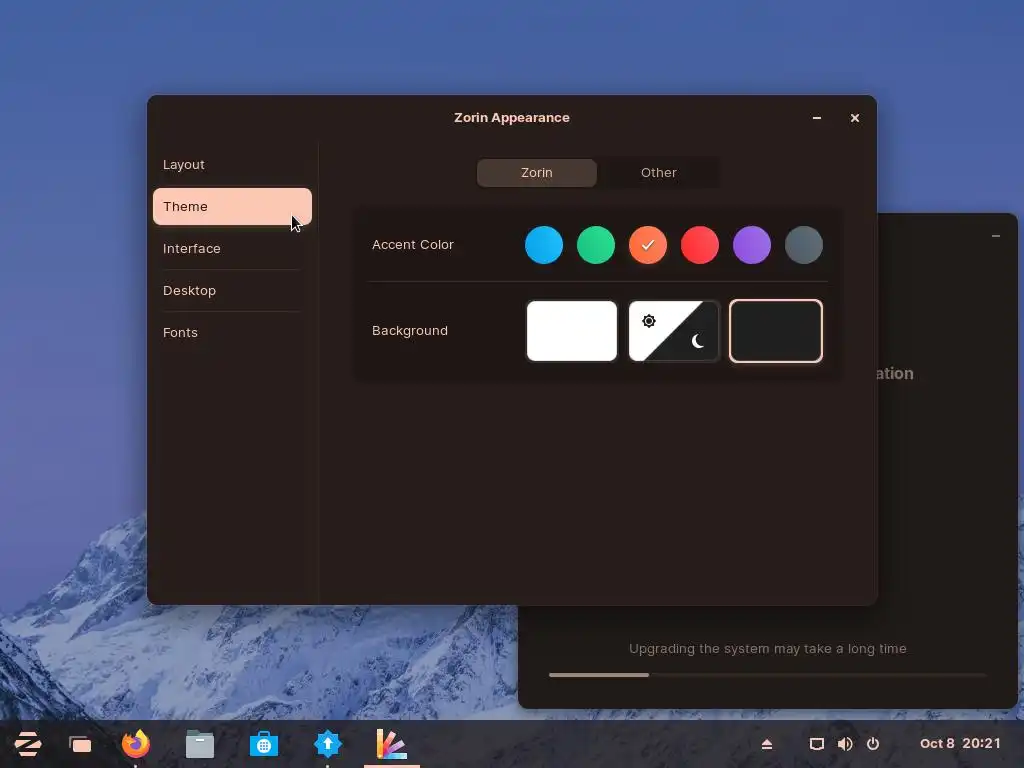Image resolution: width=1024 pixels, height=768 pixels.
Task: Open the Files manager from taskbar
Action: pyautogui.click(x=200, y=744)
